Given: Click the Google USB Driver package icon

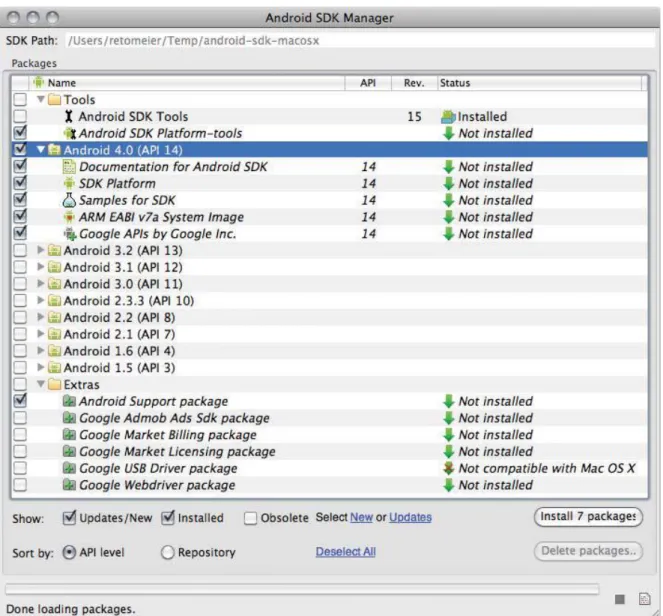Looking at the screenshot, I should pos(69,468).
